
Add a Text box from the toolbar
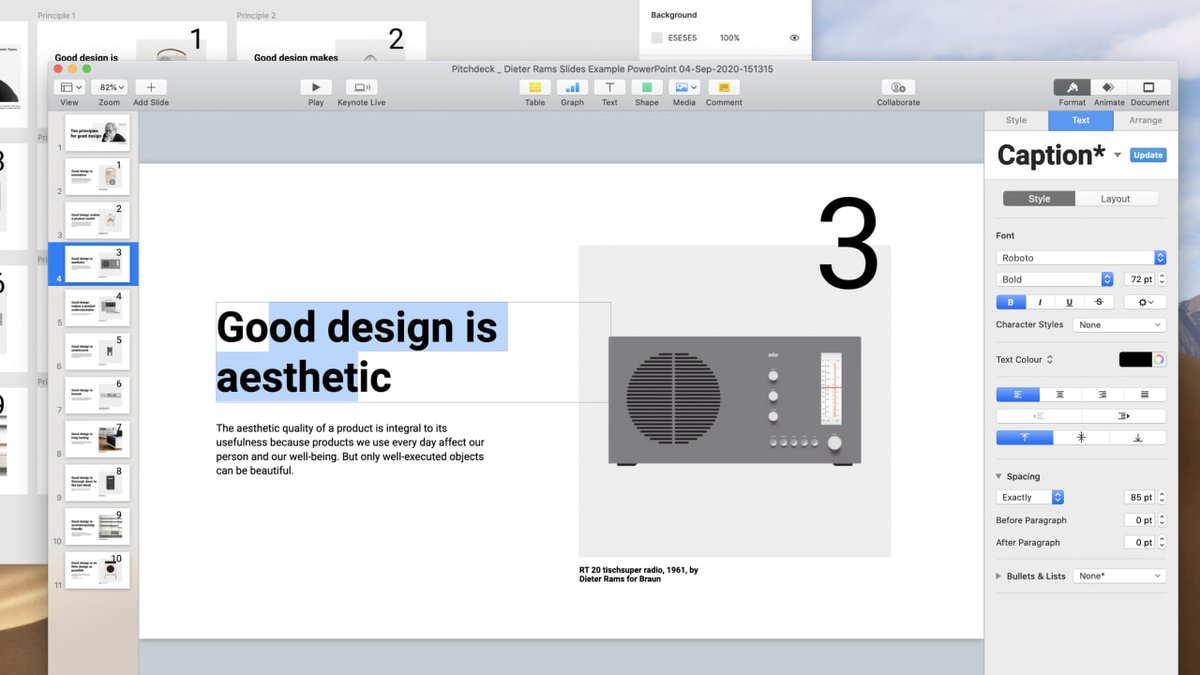click(x=609, y=87)
